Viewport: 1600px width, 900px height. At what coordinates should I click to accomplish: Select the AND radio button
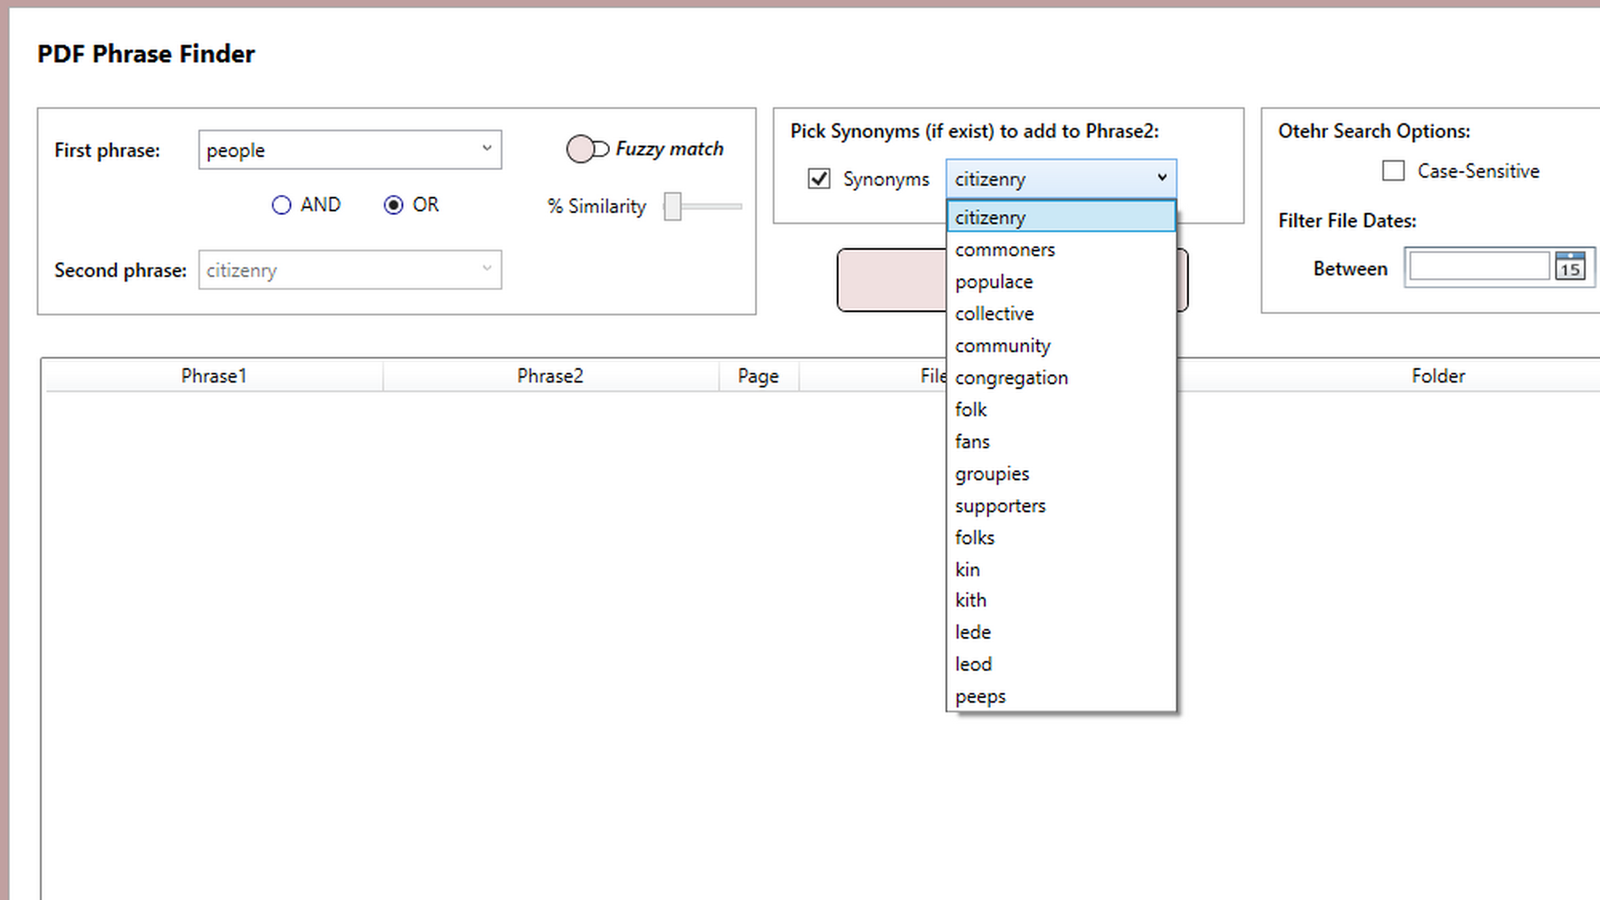282,204
